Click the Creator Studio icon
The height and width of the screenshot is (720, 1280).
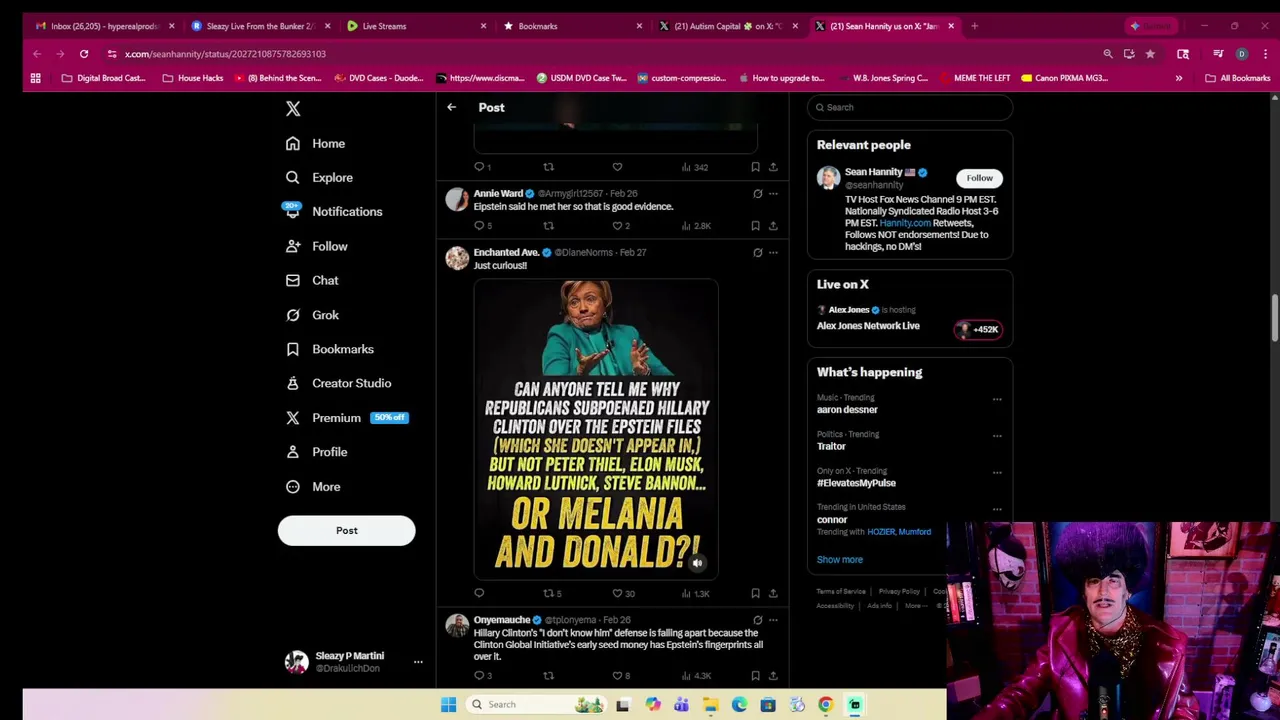click(x=293, y=383)
